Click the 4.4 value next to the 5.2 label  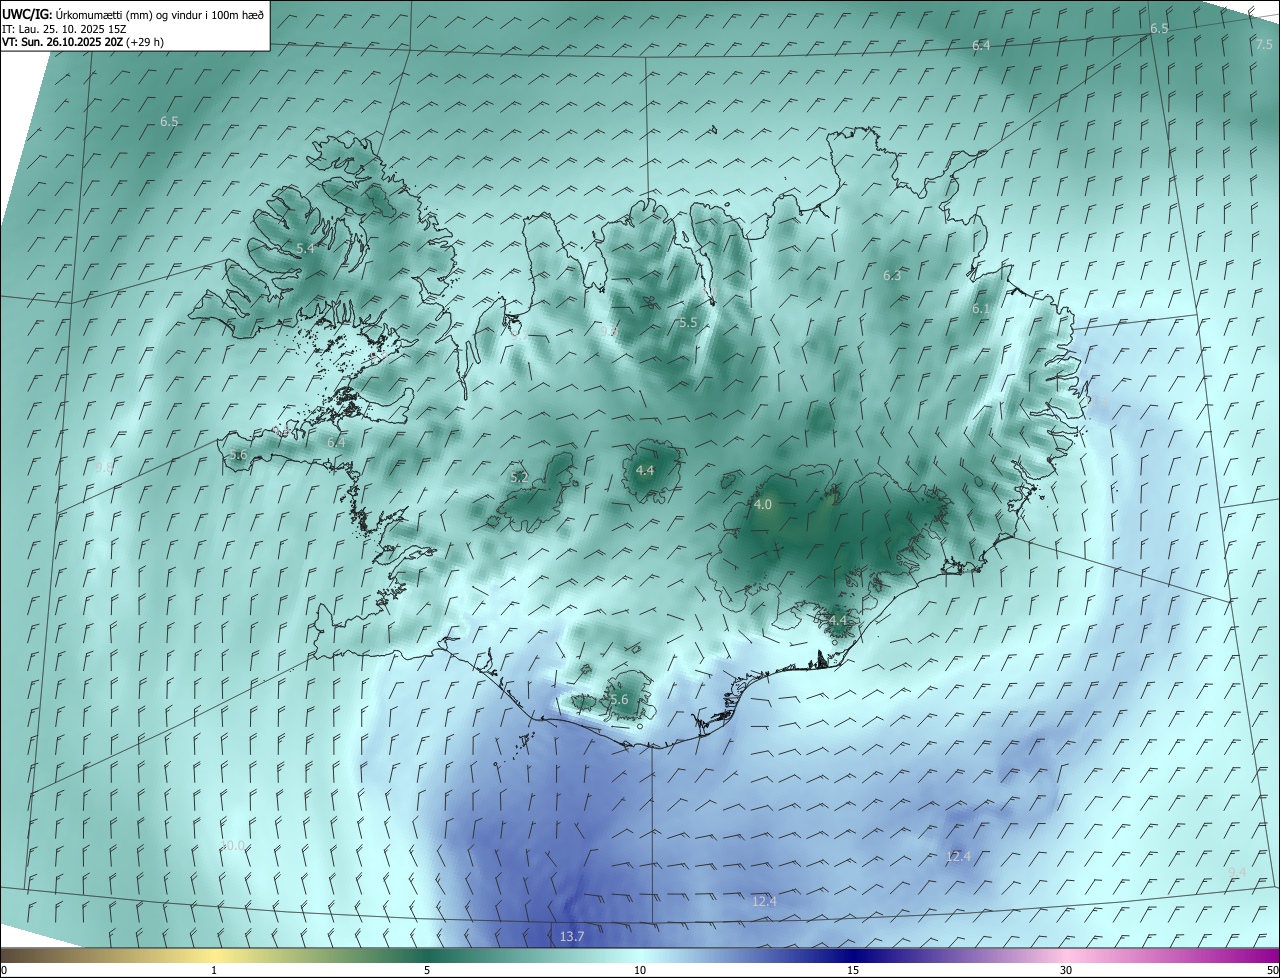[645, 471]
